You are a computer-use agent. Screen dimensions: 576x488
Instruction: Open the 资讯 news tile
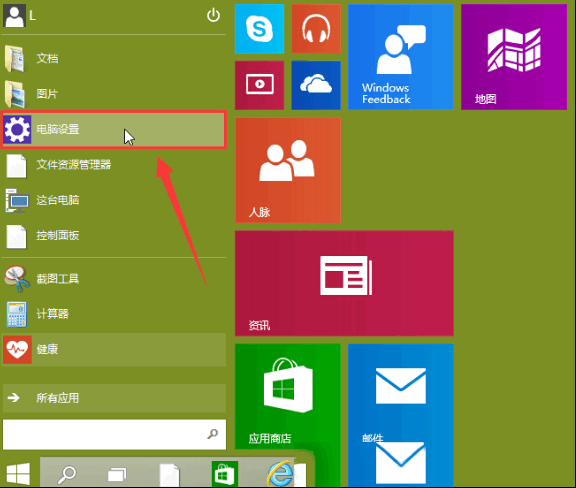tap(344, 283)
